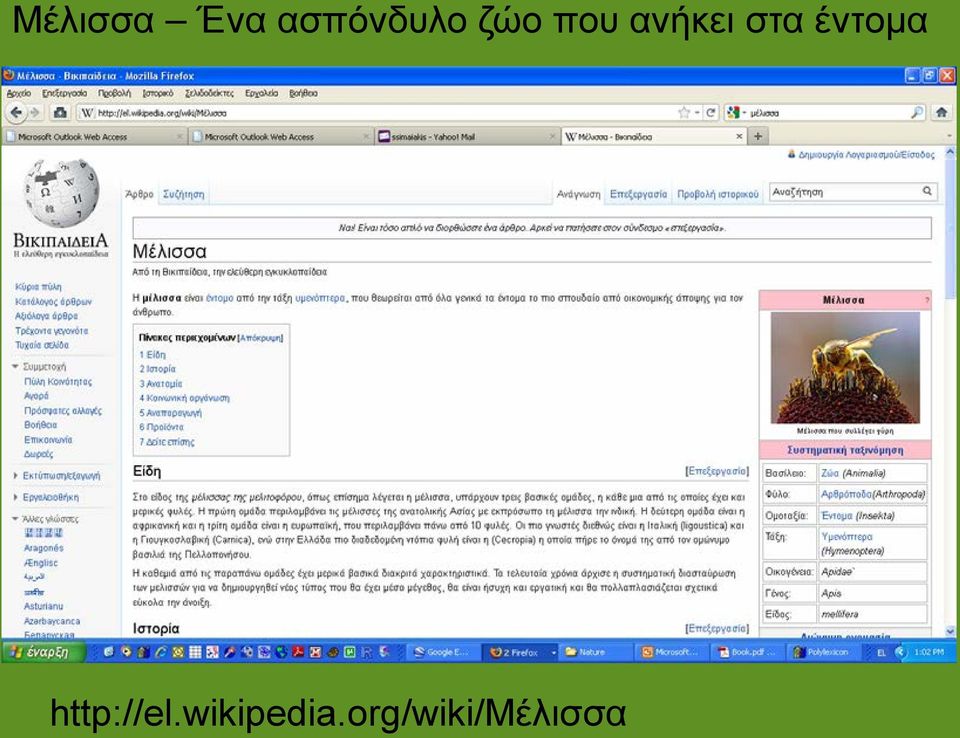Click the Microsoft taskbar item
960x738 pixels.
(x=670, y=652)
